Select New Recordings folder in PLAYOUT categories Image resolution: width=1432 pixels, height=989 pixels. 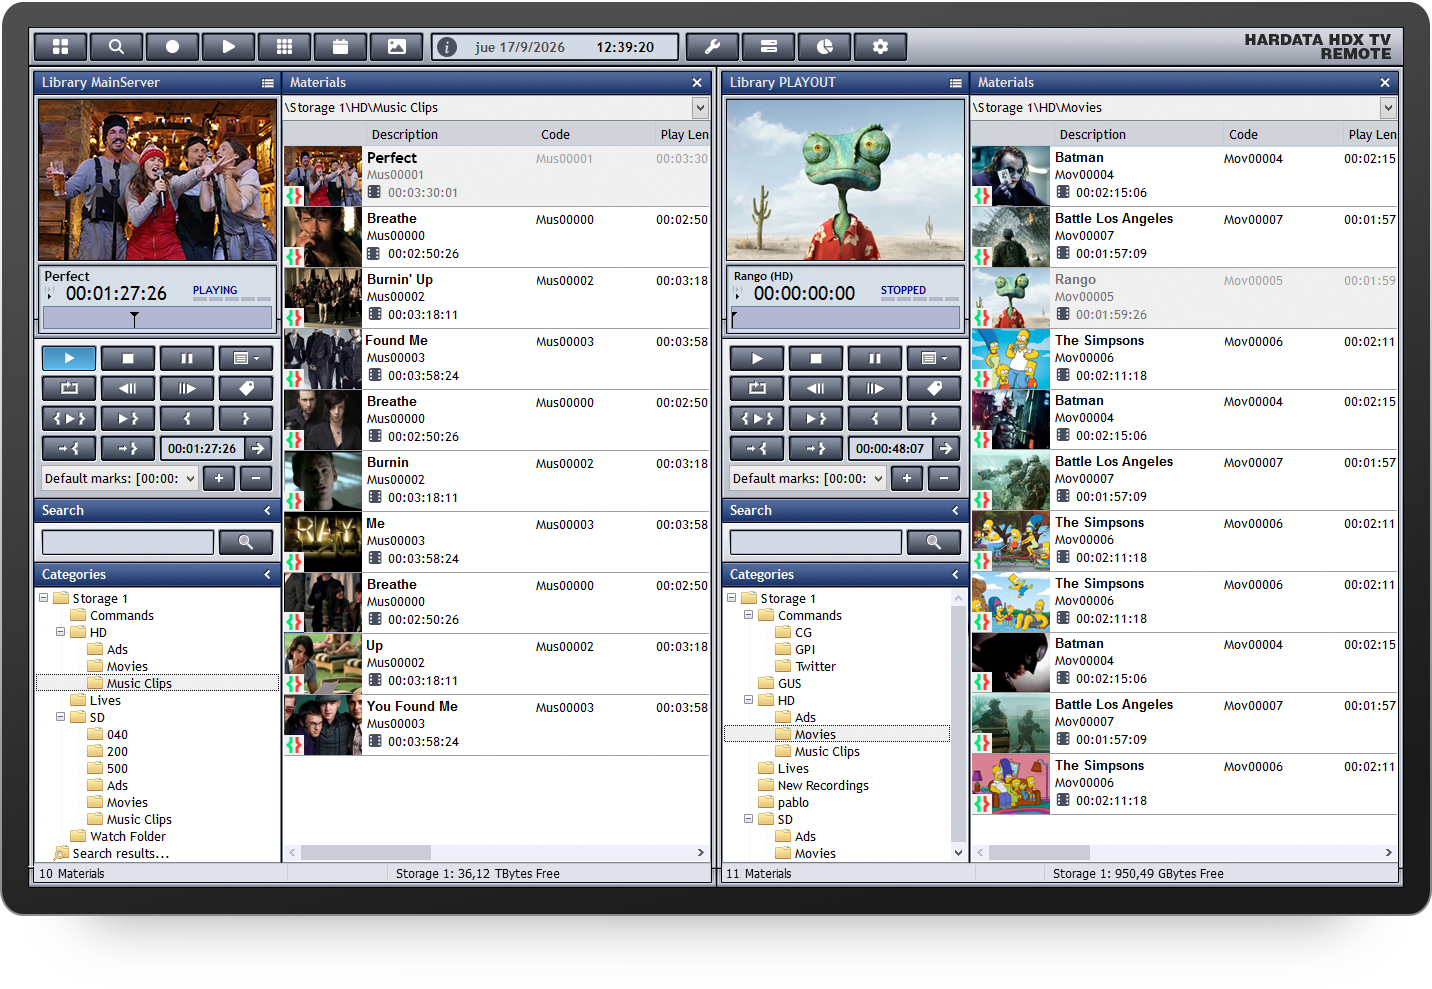click(x=822, y=786)
